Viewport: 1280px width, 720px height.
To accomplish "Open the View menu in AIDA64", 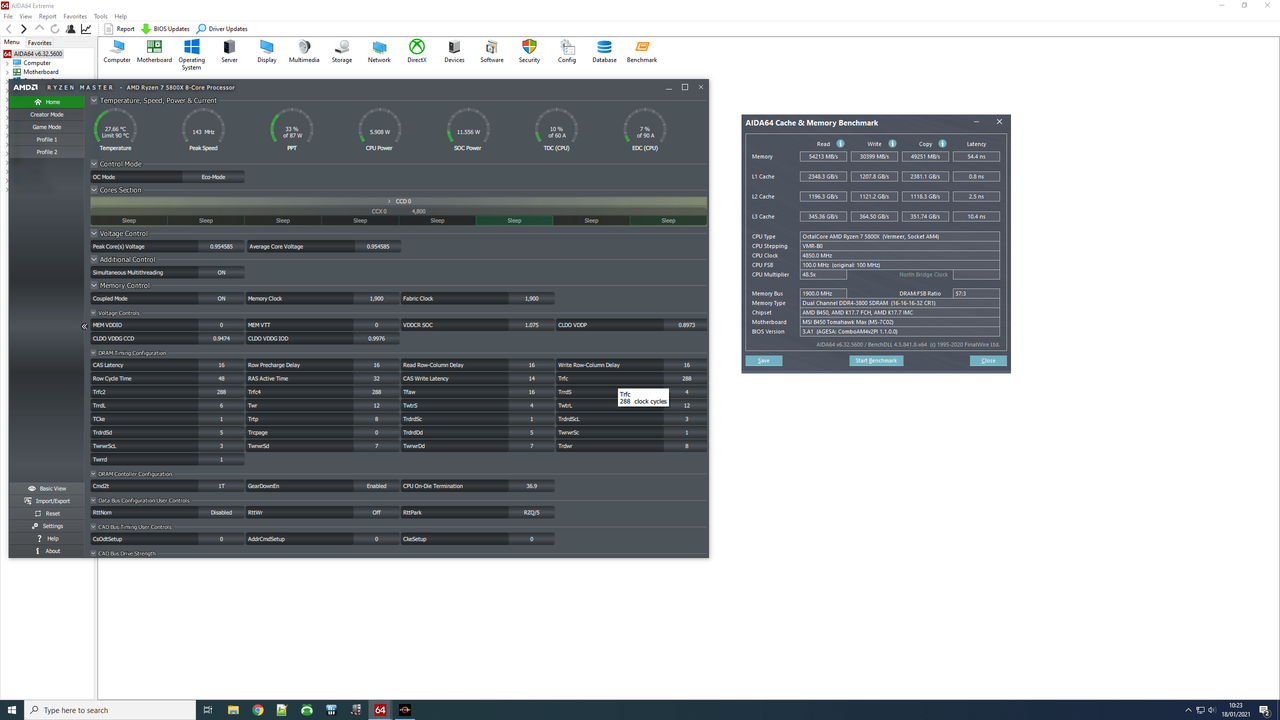I will 26,17.
